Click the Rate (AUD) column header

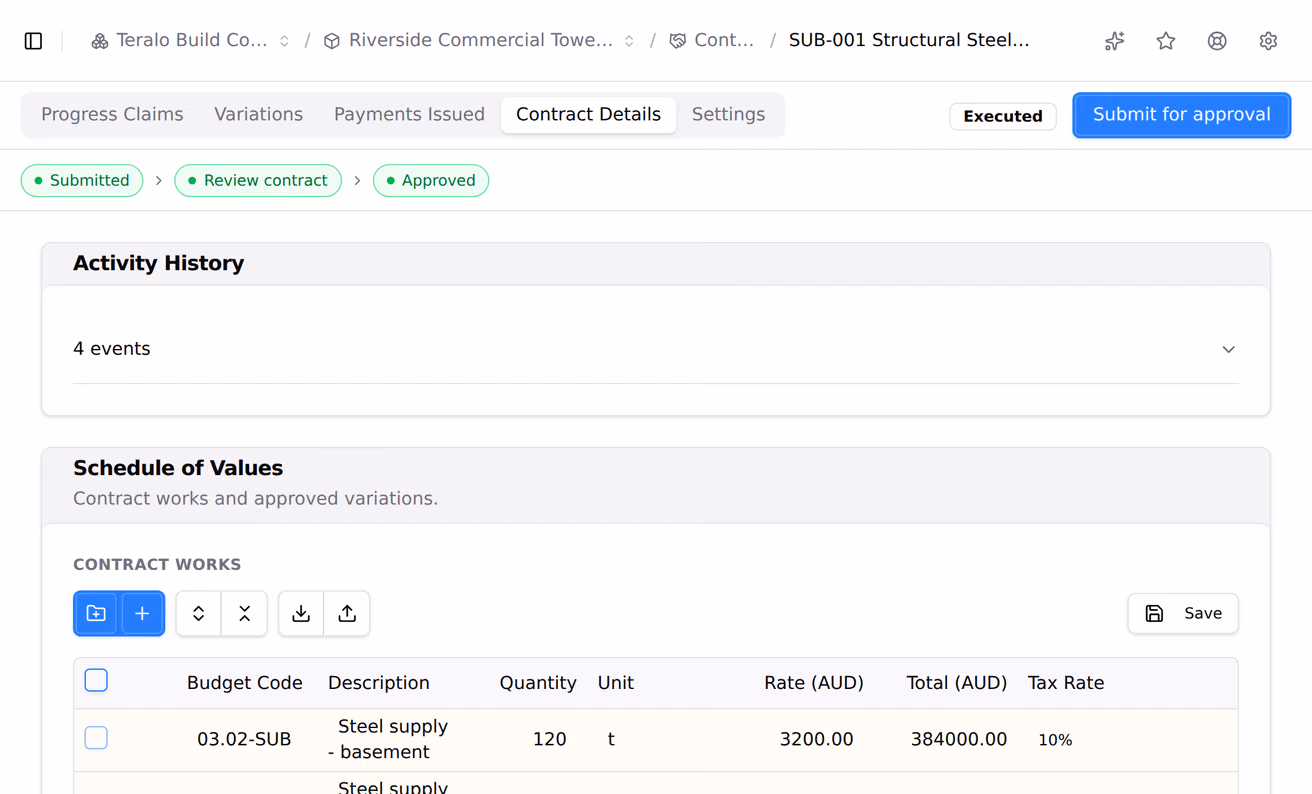814,683
